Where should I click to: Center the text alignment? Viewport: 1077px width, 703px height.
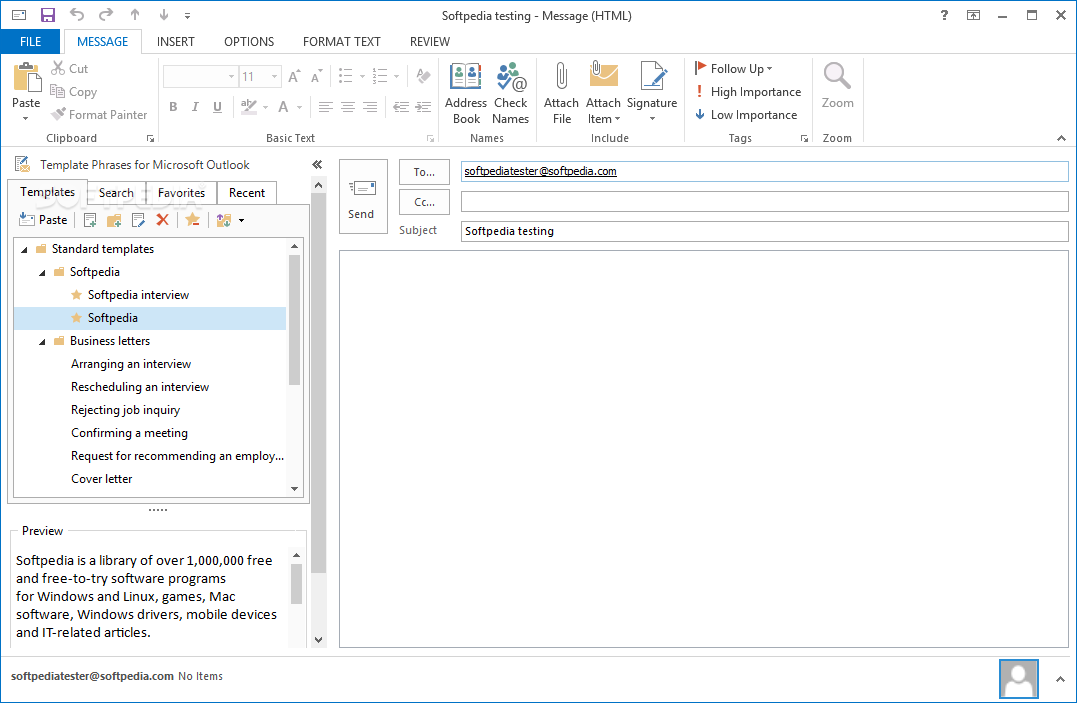click(x=348, y=107)
